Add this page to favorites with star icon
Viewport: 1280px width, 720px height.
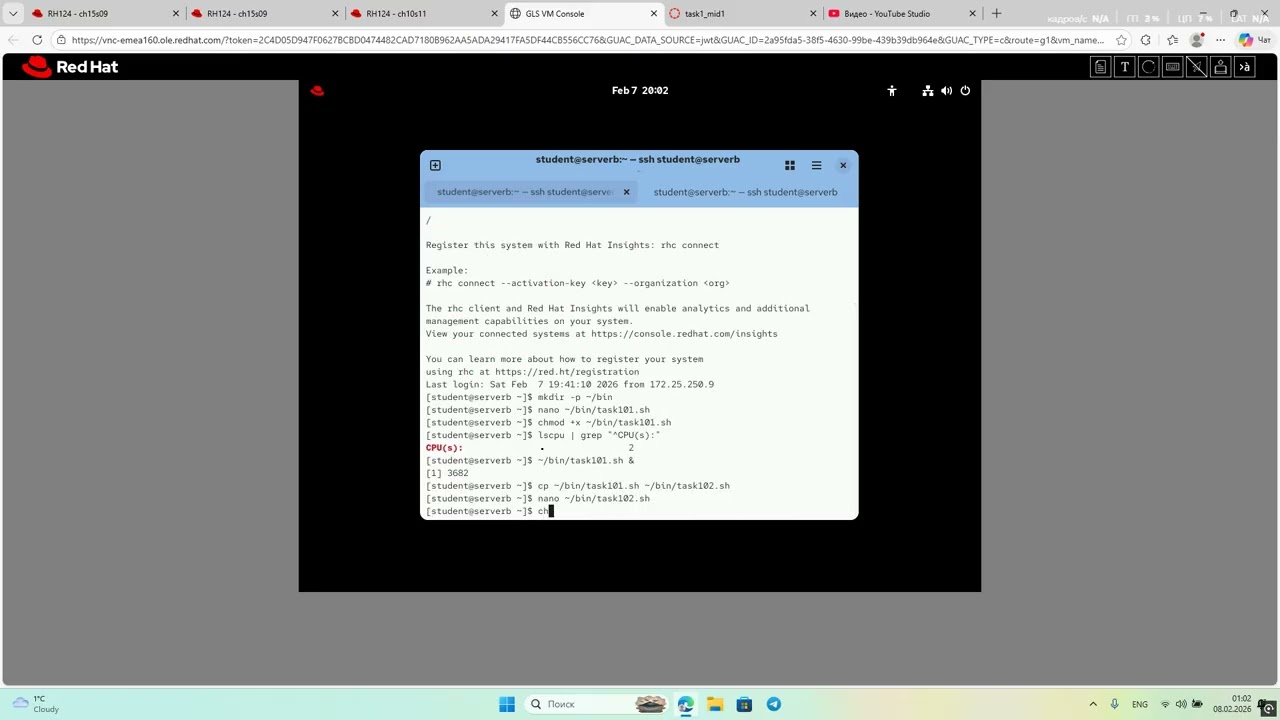tap(1121, 40)
